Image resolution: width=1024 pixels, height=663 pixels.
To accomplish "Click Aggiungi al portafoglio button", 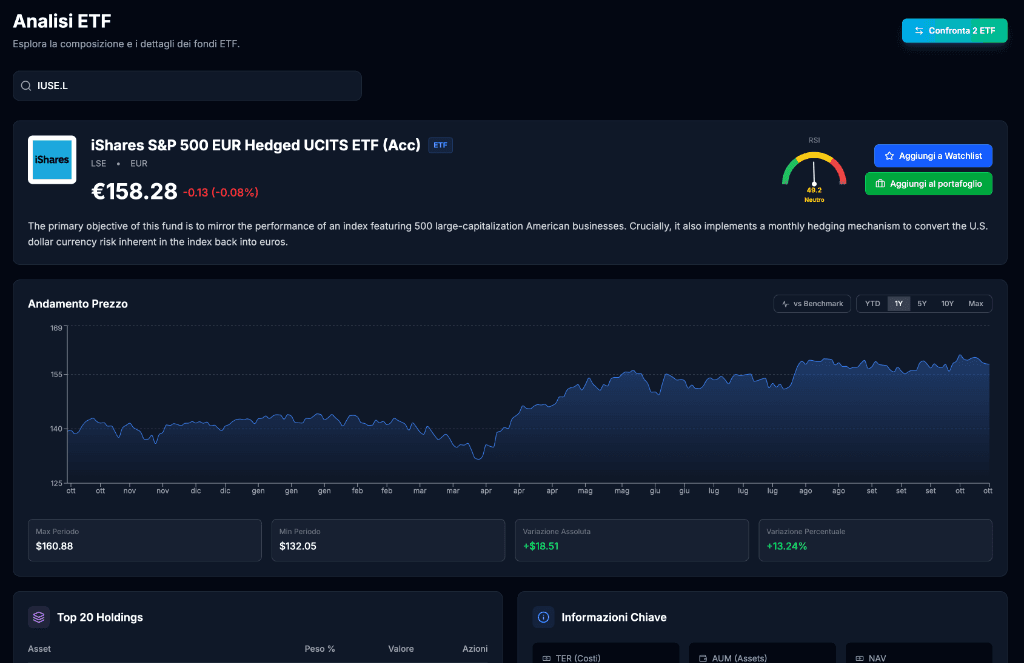I will point(929,184).
